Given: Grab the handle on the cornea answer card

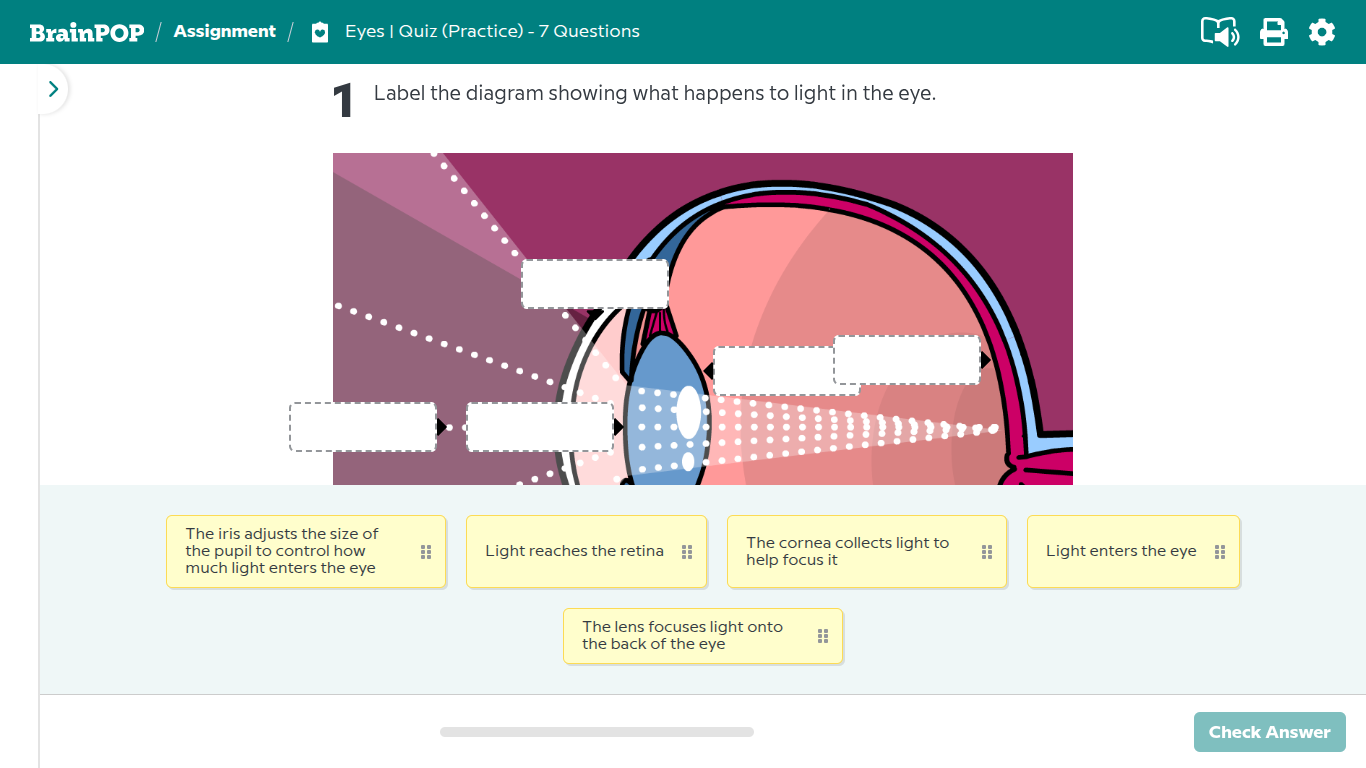Looking at the screenshot, I should click(x=985, y=551).
